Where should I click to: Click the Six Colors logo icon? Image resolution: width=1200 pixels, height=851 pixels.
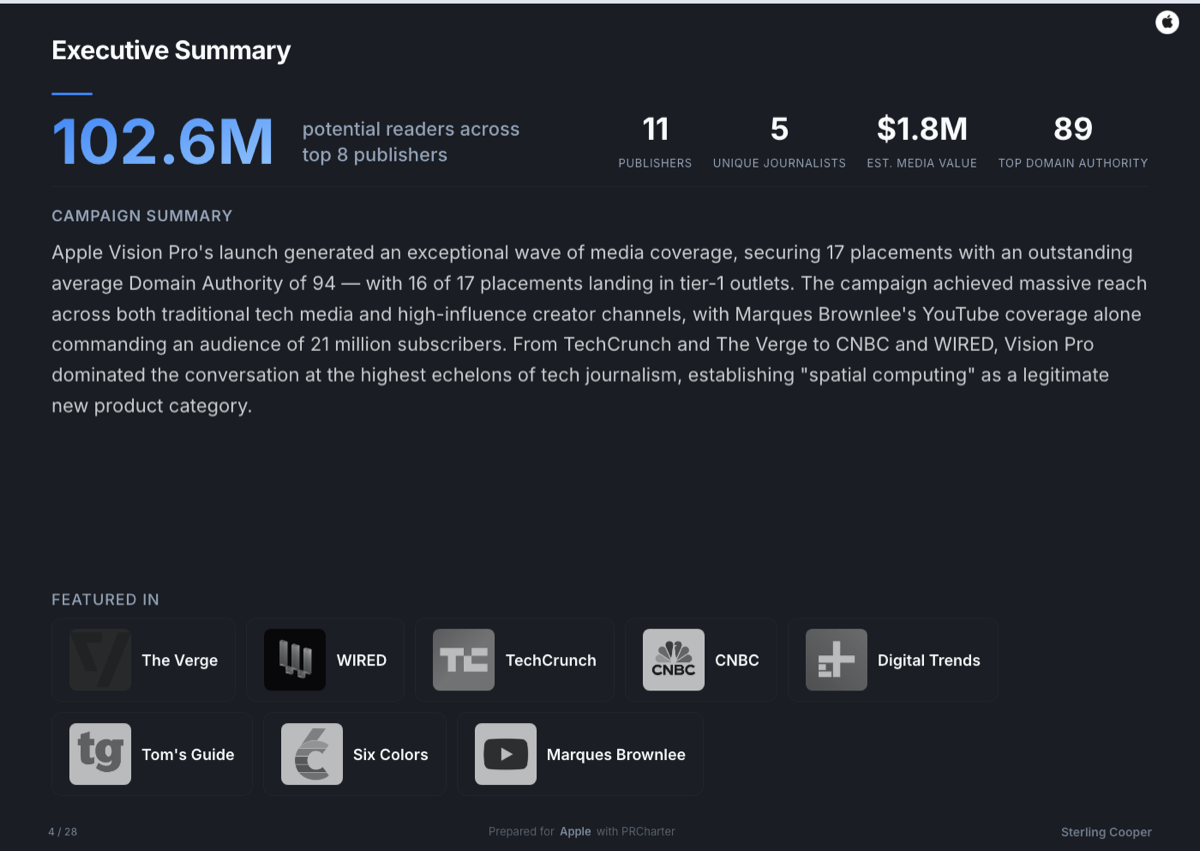pyautogui.click(x=312, y=754)
